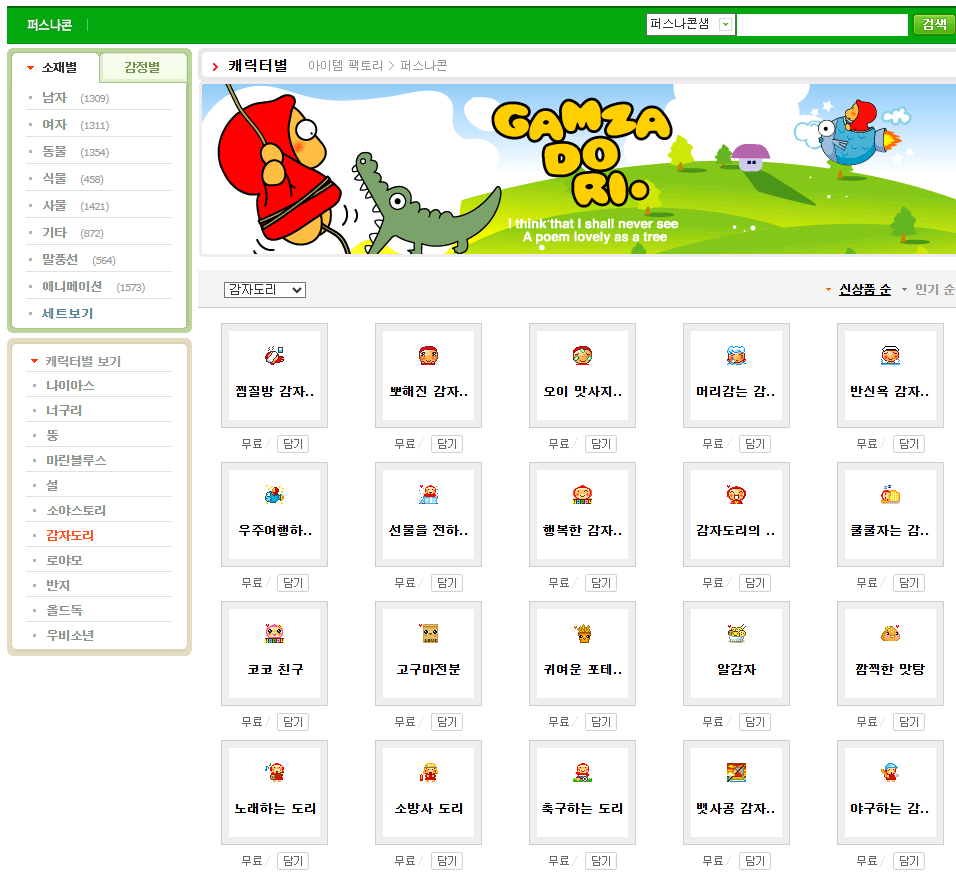
Task: Select the 설 character
Action: click(x=52, y=485)
